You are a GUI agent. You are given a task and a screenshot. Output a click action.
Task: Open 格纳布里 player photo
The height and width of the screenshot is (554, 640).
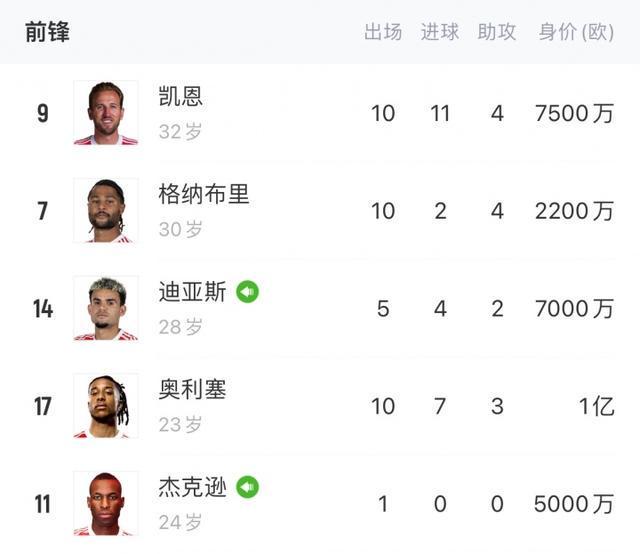pyautogui.click(x=106, y=210)
